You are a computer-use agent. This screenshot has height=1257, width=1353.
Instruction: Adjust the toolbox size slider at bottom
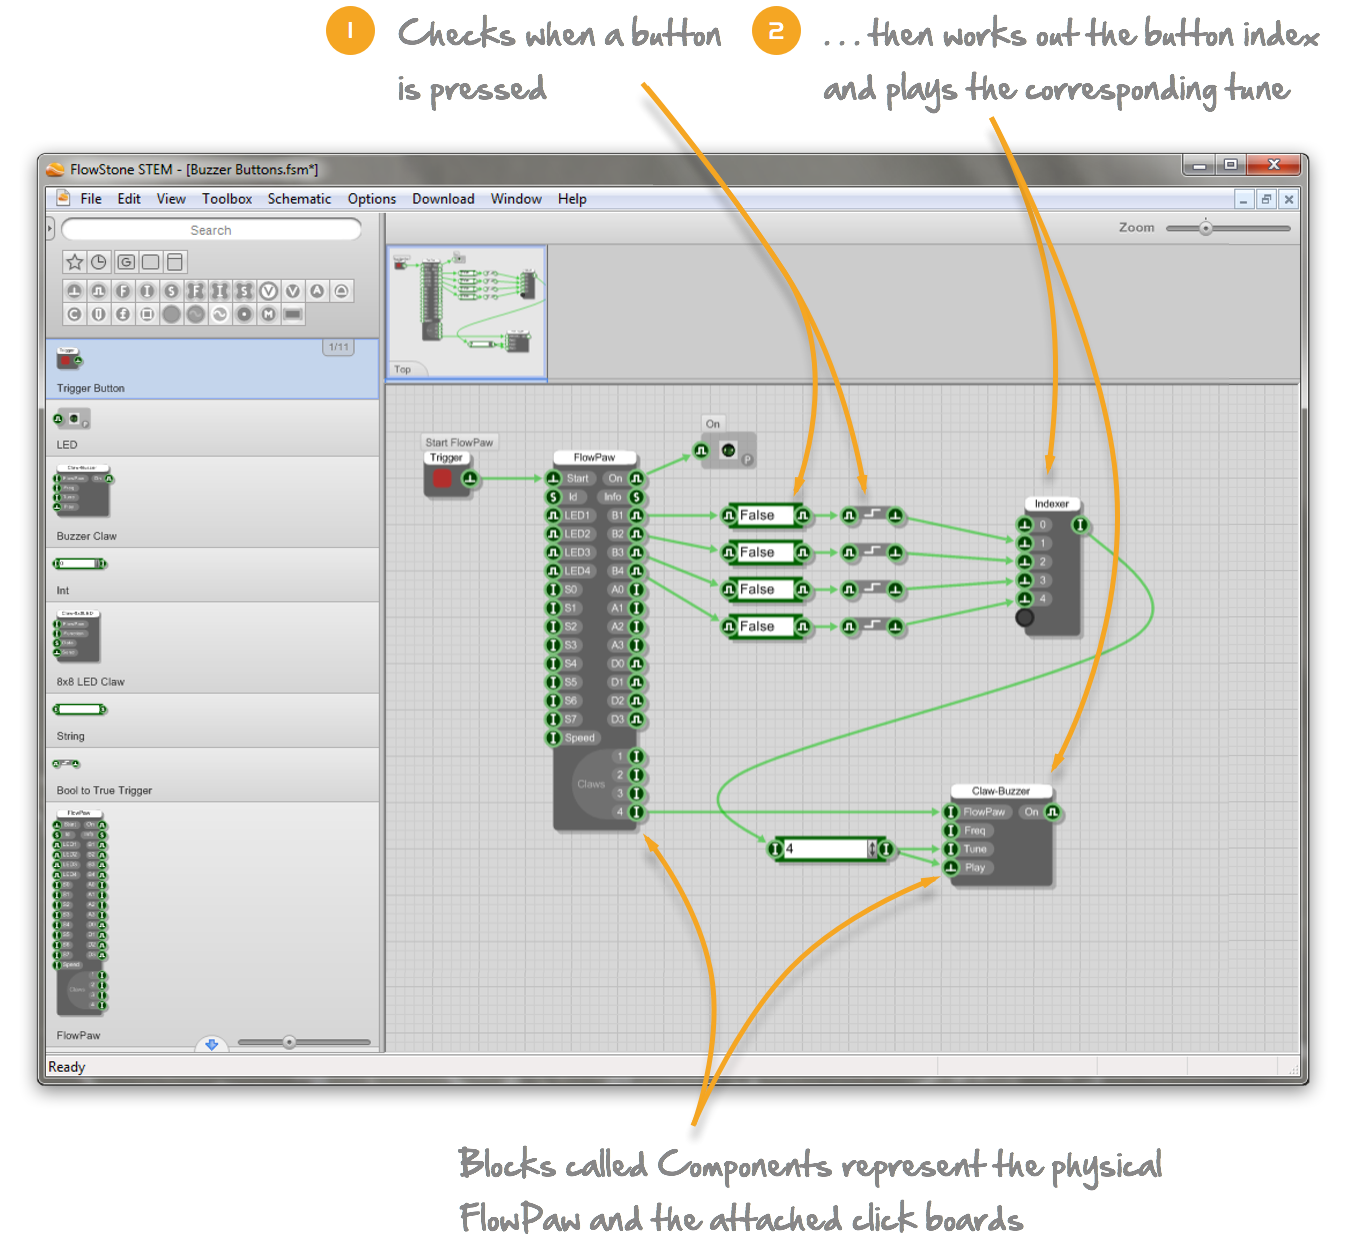[x=289, y=1042]
